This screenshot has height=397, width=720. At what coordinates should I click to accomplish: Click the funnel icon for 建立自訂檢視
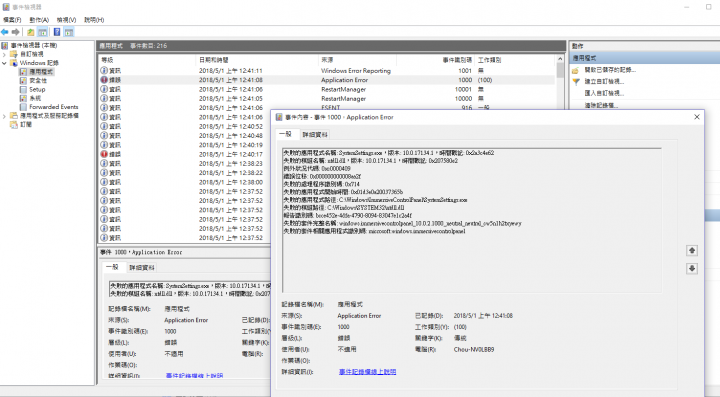576,82
